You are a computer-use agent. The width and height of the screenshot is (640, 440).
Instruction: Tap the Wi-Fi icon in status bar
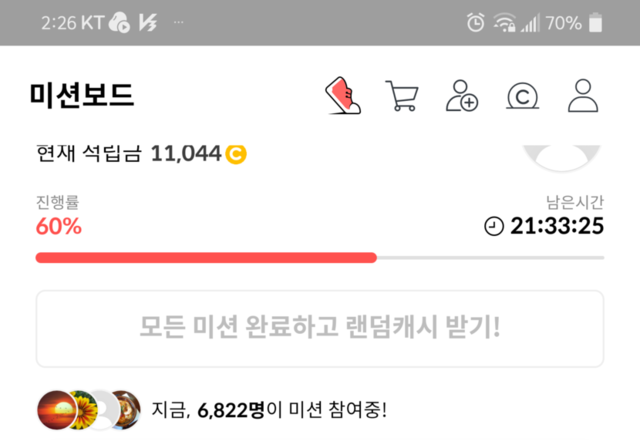click(x=504, y=22)
